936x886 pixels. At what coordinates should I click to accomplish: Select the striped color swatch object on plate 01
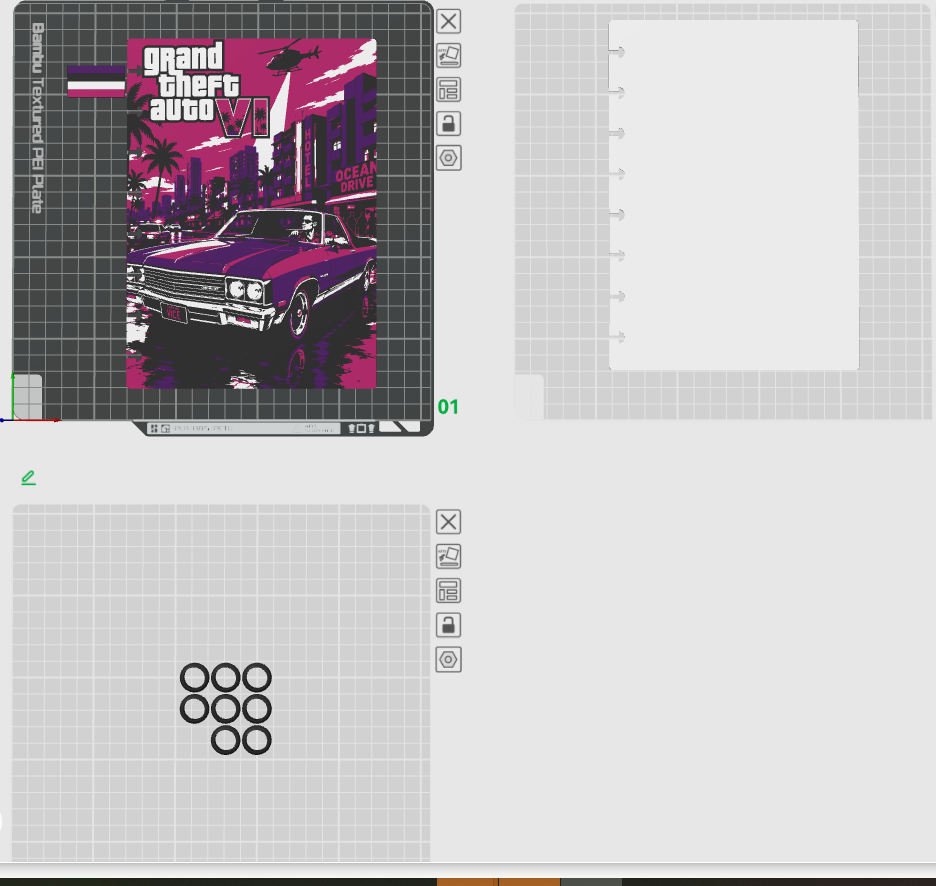click(x=96, y=81)
